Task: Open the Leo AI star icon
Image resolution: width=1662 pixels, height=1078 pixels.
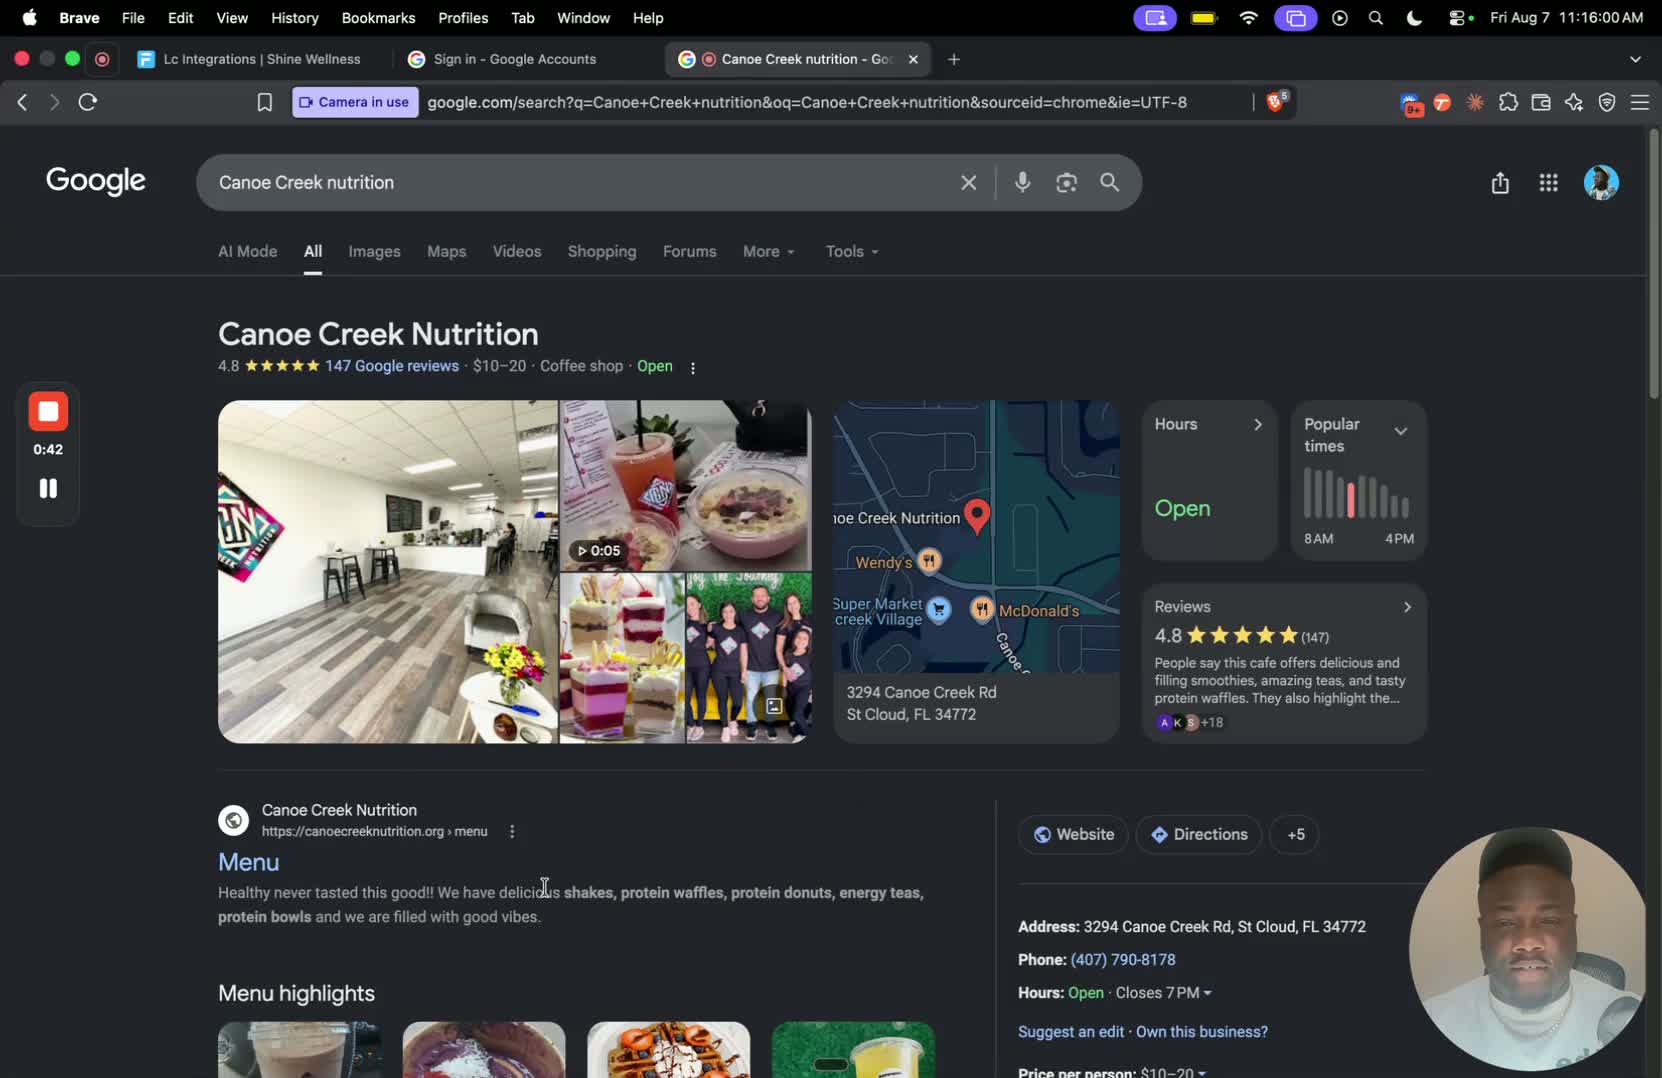Action: (1574, 102)
